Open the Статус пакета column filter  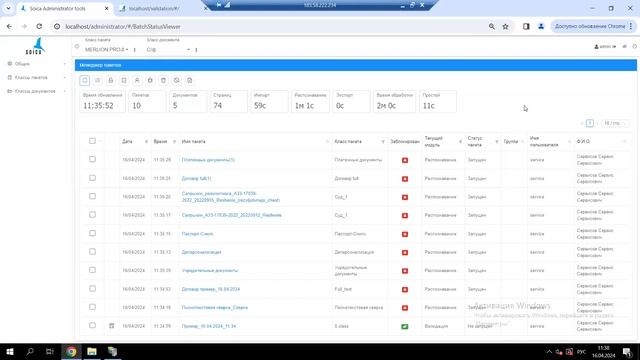(x=497, y=142)
